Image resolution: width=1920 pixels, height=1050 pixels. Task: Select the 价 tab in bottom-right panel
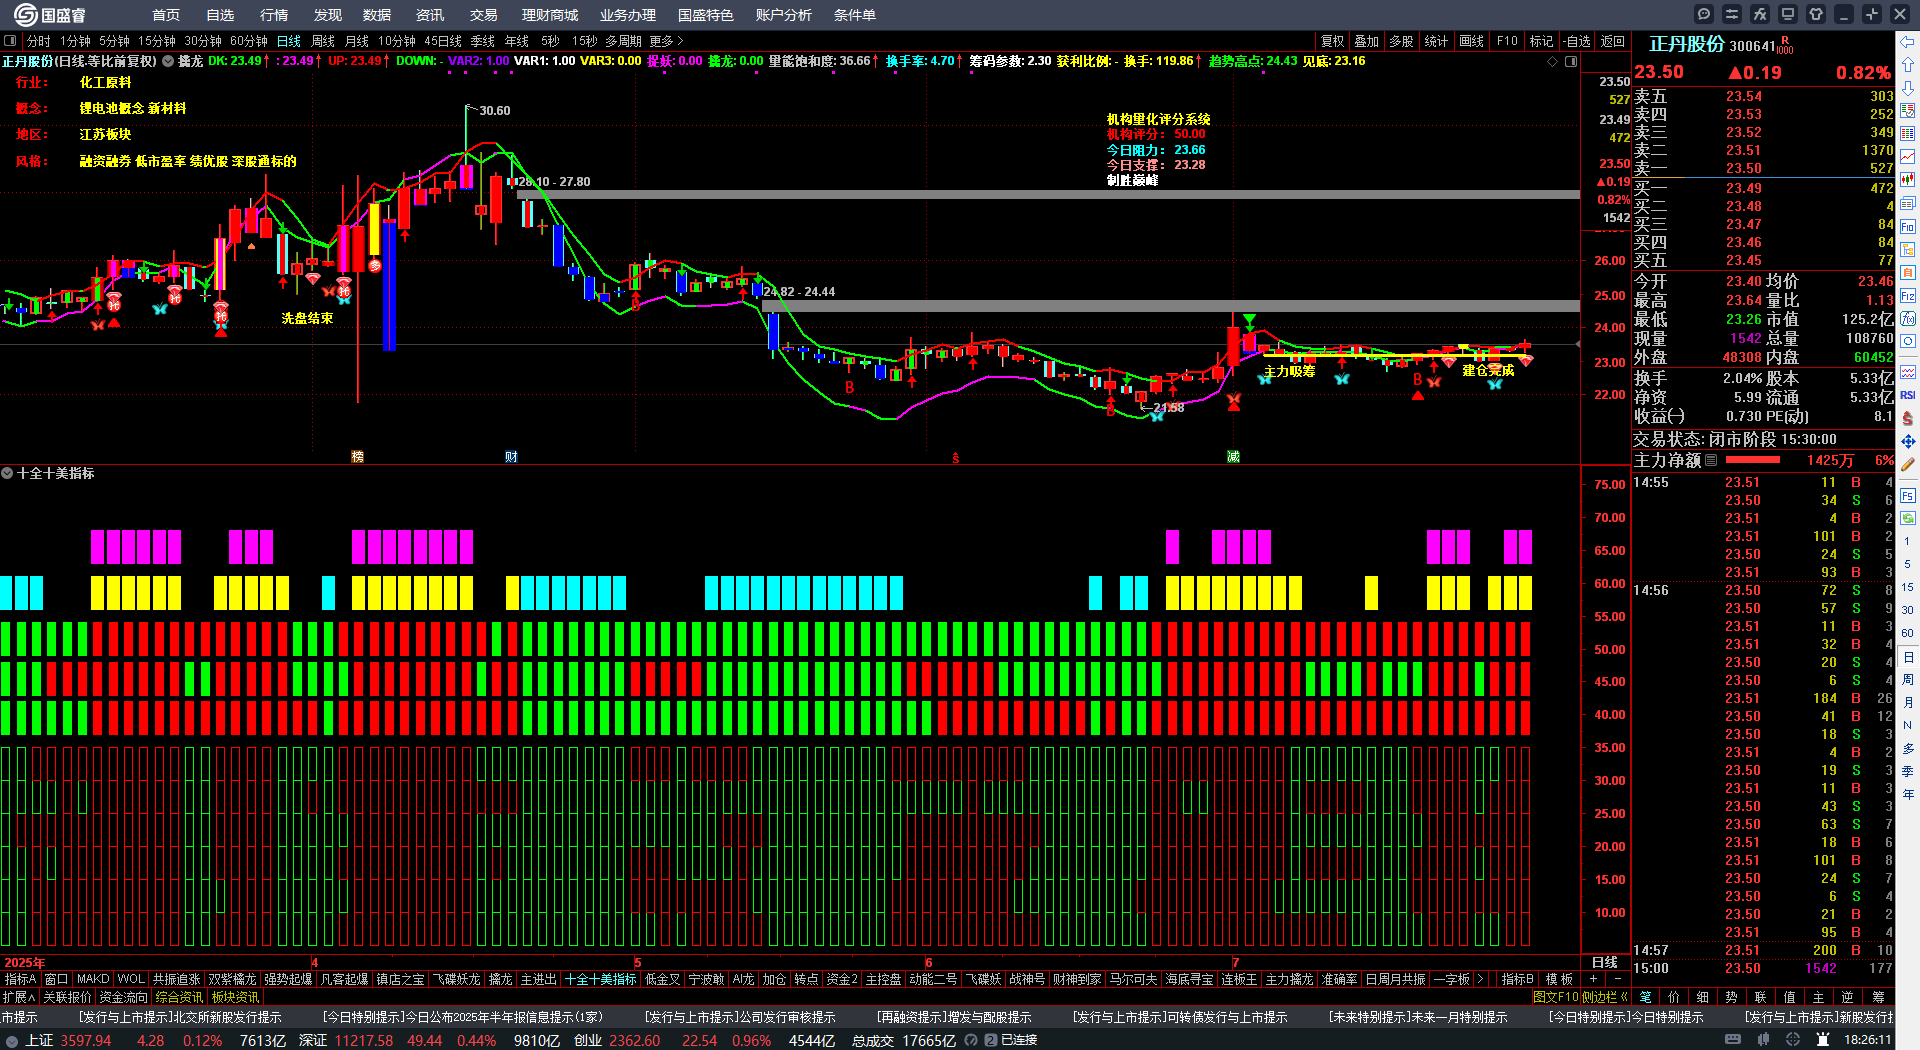tap(1674, 997)
